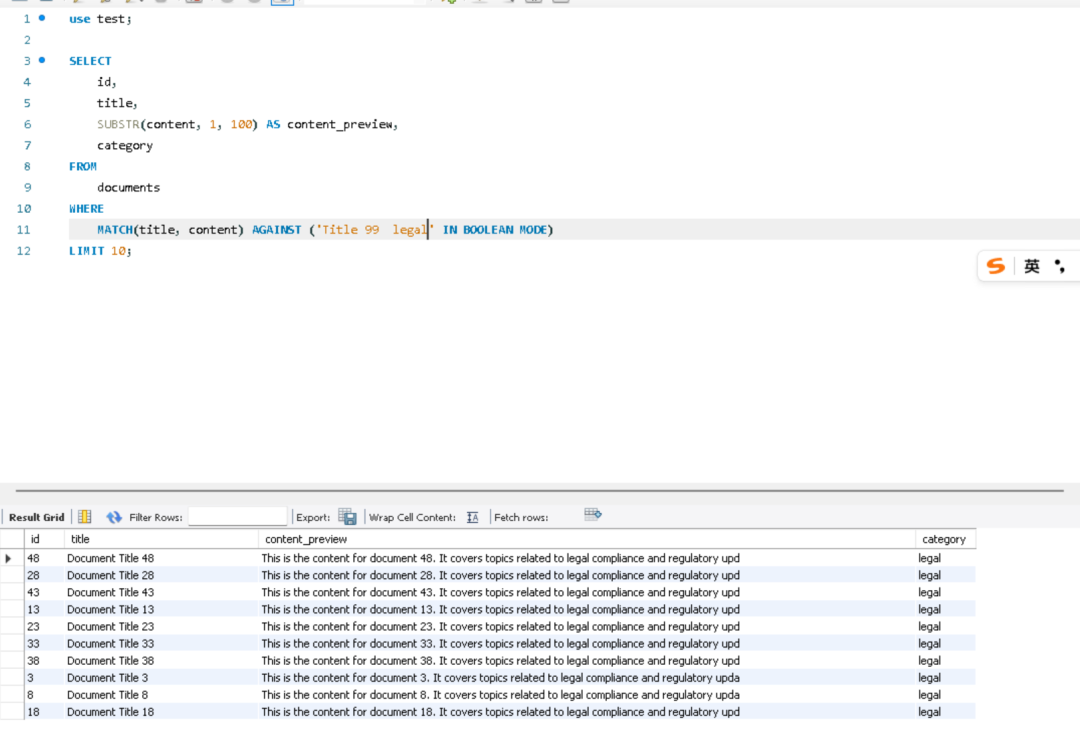The height and width of the screenshot is (744, 1080).
Task: Click the content_preview column header
Action: (x=306, y=539)
